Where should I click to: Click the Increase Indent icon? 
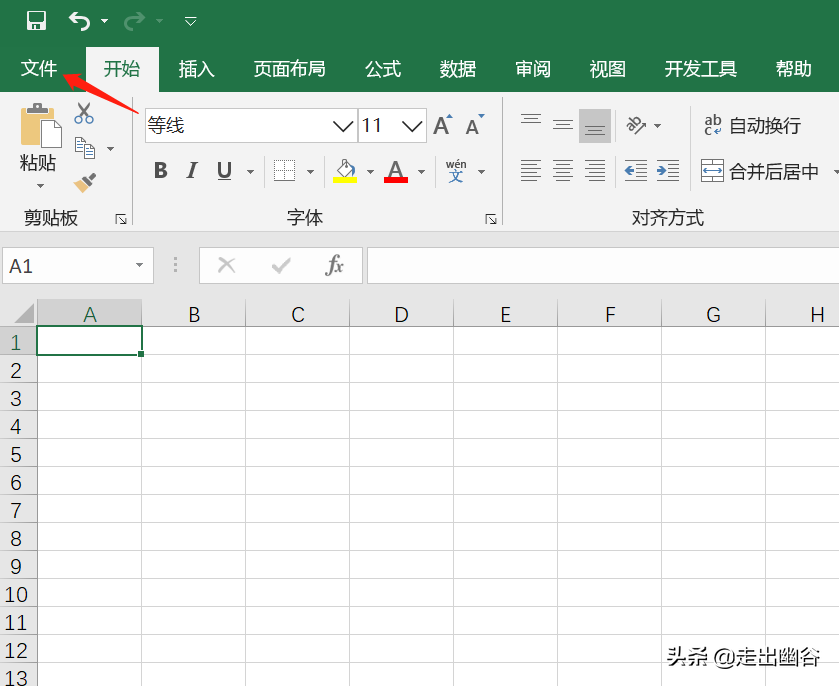pos(668,171)
